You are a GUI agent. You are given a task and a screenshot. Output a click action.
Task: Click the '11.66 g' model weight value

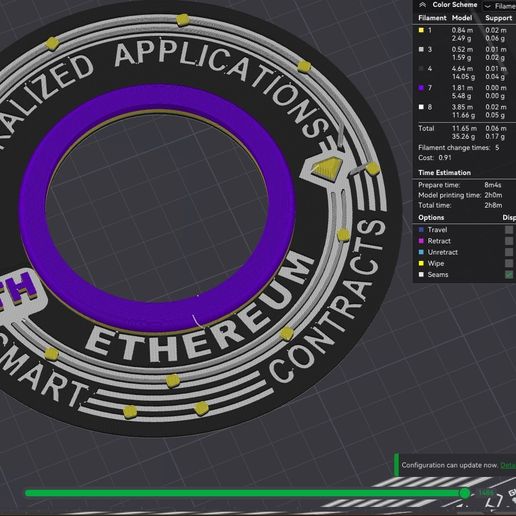tap(463, 115)
